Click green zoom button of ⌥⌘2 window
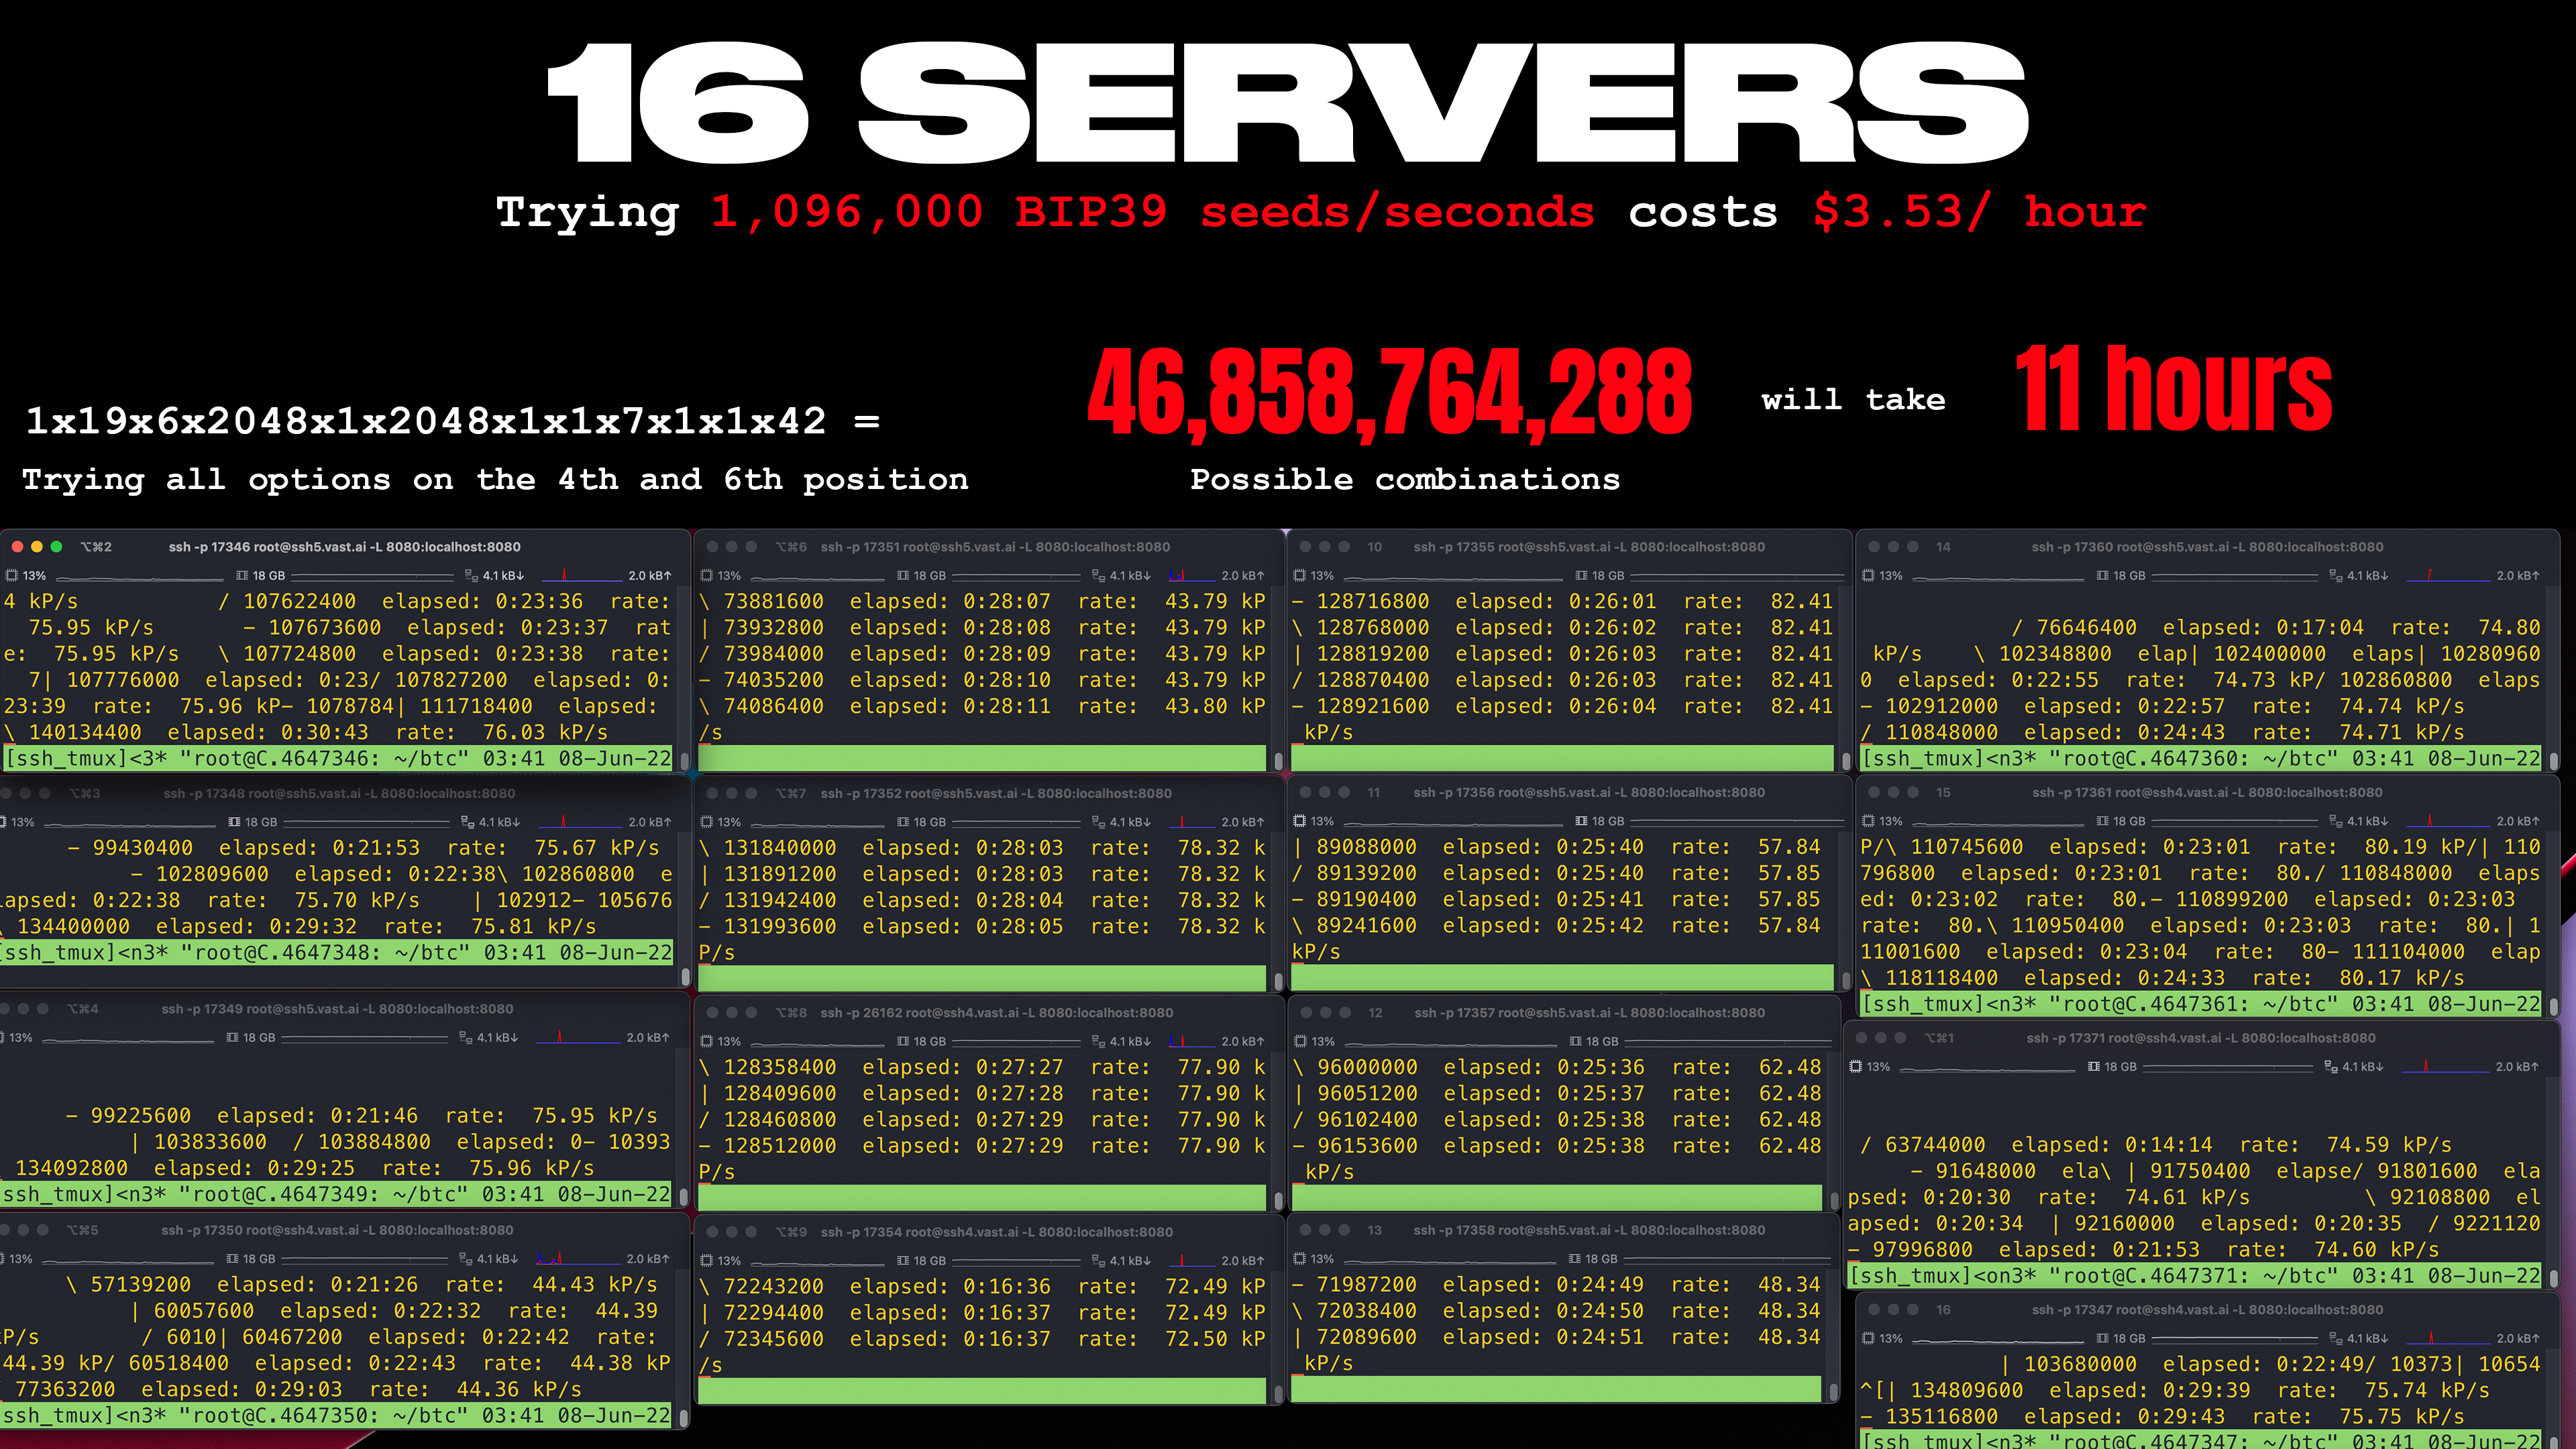2576x1449 pixels. tap(57, 547)
